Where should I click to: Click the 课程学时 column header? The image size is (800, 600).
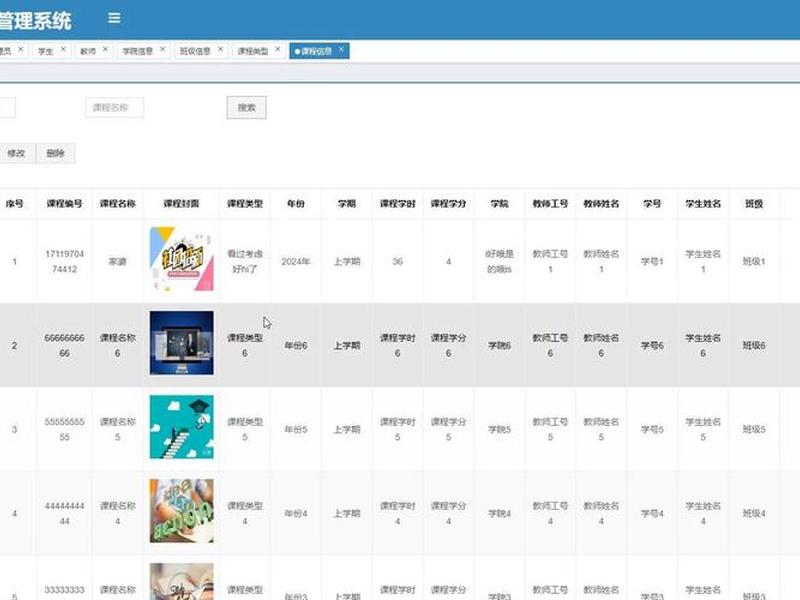[397, 204]
